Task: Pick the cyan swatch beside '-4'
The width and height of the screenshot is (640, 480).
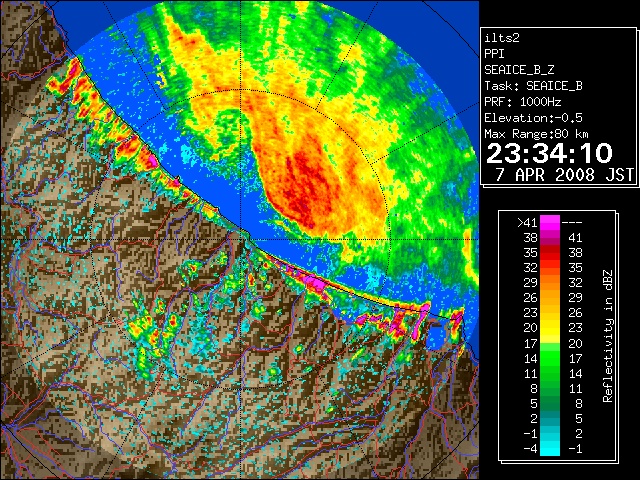Action: tap(550, 449)
